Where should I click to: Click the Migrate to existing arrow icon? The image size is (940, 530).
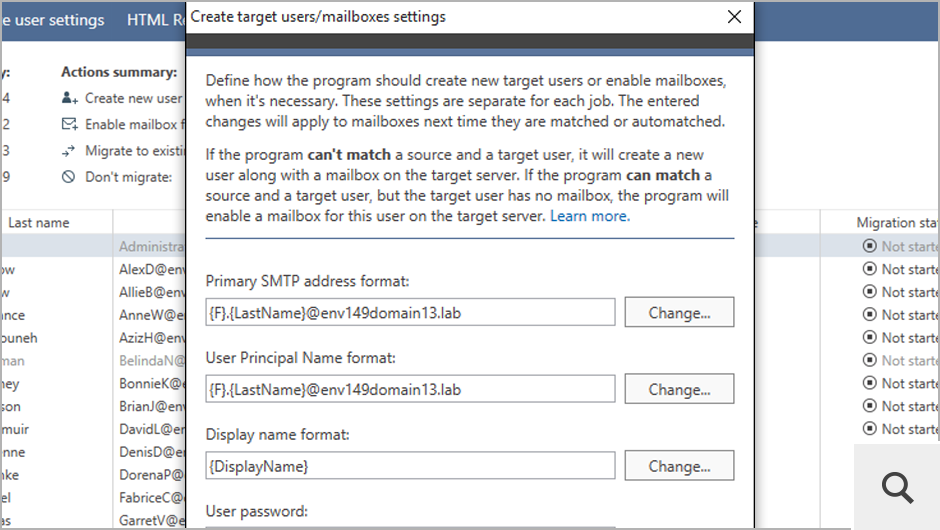(x=69, y=151)
